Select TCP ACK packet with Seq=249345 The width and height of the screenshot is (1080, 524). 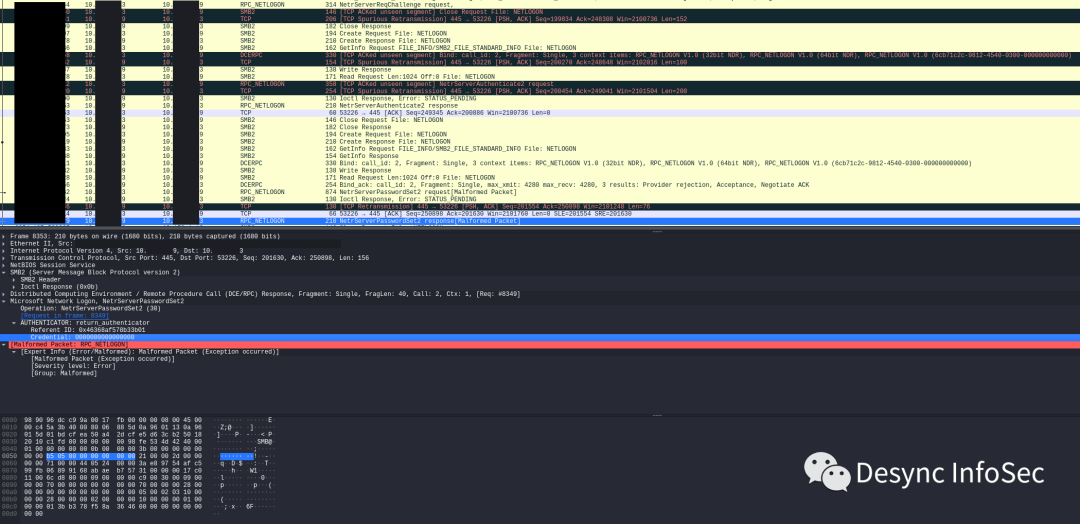pyautogui.click(x=540, y=113)
